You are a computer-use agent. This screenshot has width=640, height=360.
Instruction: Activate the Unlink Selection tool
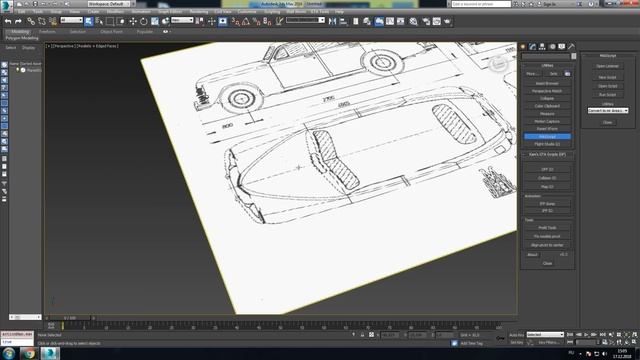(x=42, y=21)
